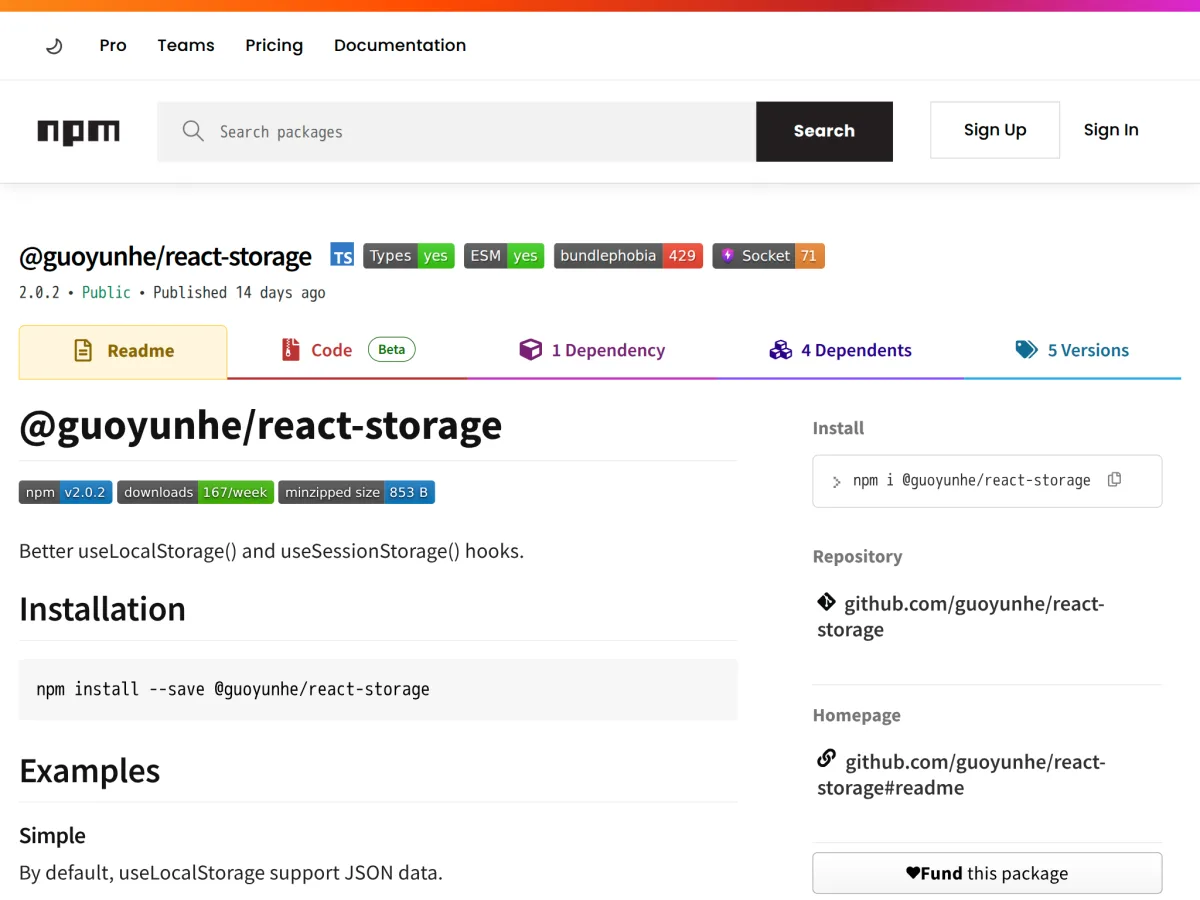Image resolution: width=1200 pixels, height=900 pixels.
Task: Click the Readme tab document icon
Action: click(83, 351)
